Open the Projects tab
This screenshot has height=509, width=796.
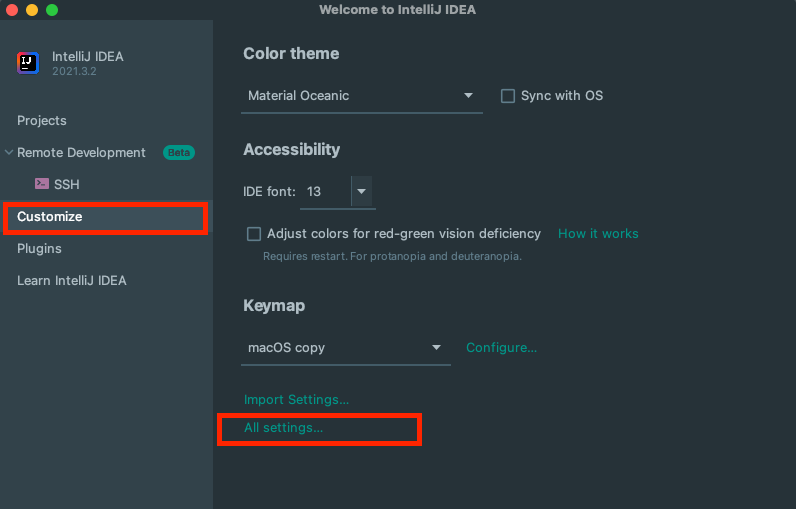pyautogui.click(x=42, y=121)
